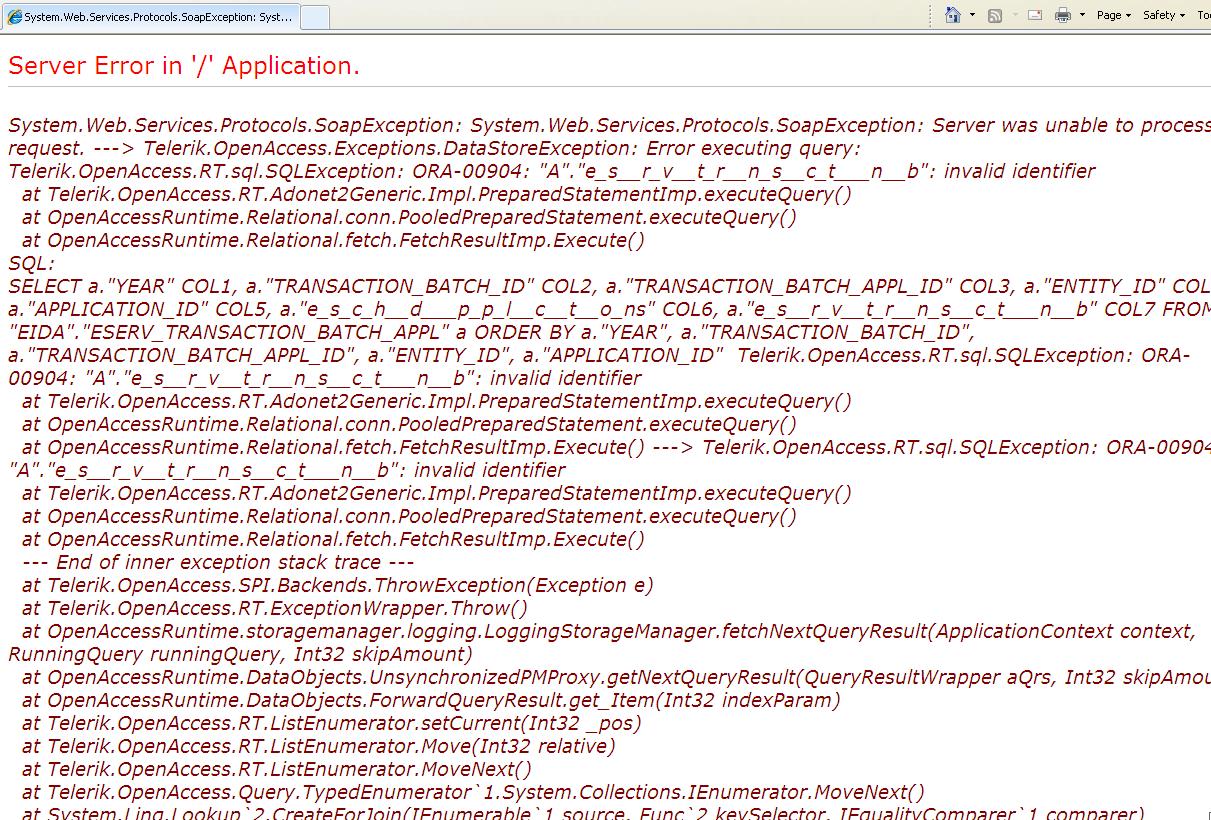
Task: Click the '"EIDA"."ESERV_TRANSACTION_BATCH_APPL" a ORDER BY' line
Action: point(491,332)
